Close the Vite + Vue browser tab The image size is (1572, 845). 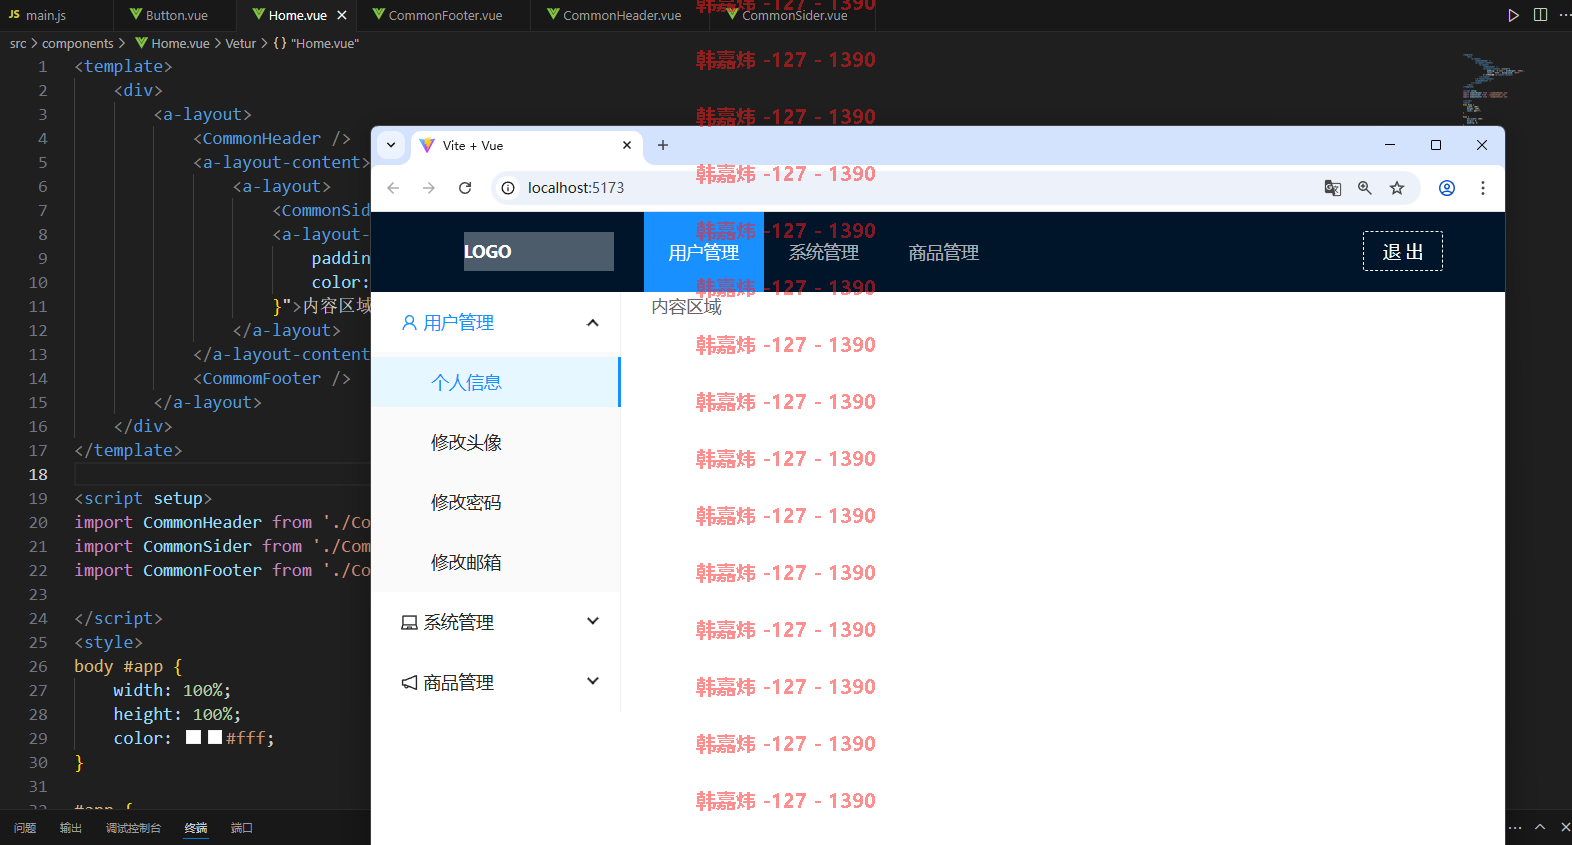tap(627, 146)
